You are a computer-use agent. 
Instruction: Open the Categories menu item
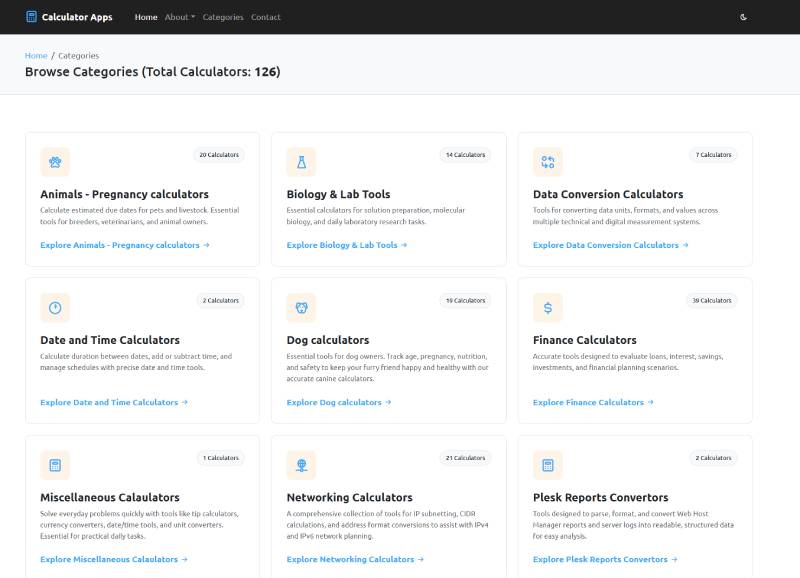point(222,17)
